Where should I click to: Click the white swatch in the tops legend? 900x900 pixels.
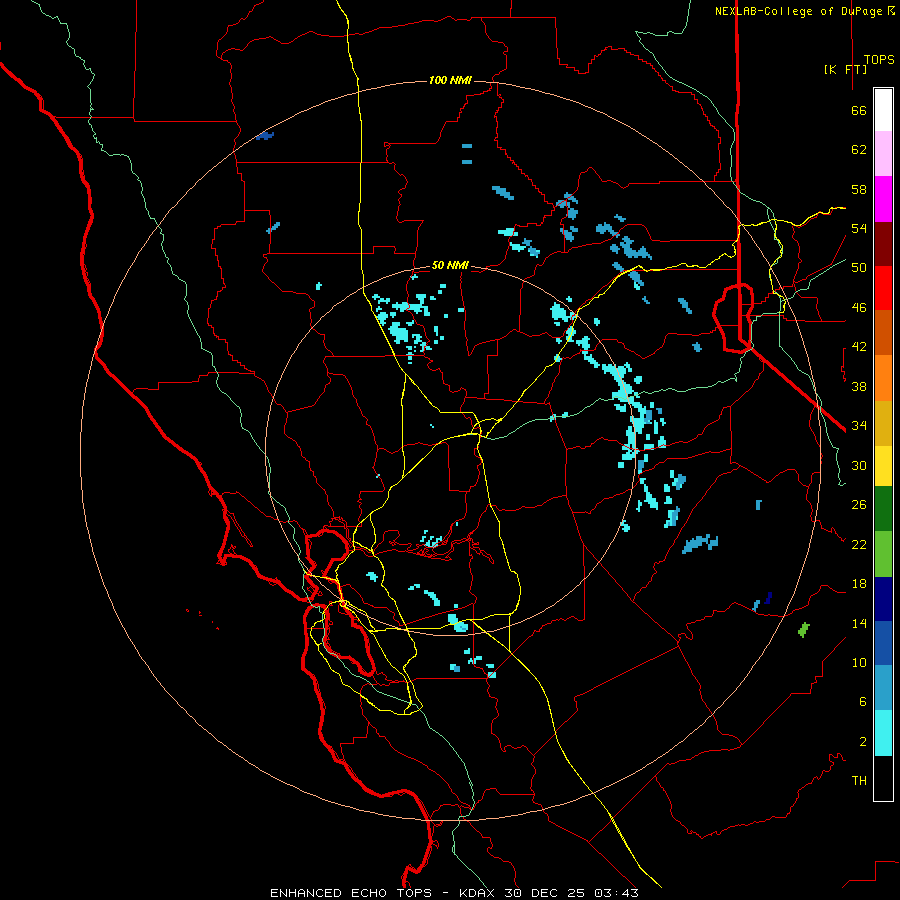pos(883,110)
